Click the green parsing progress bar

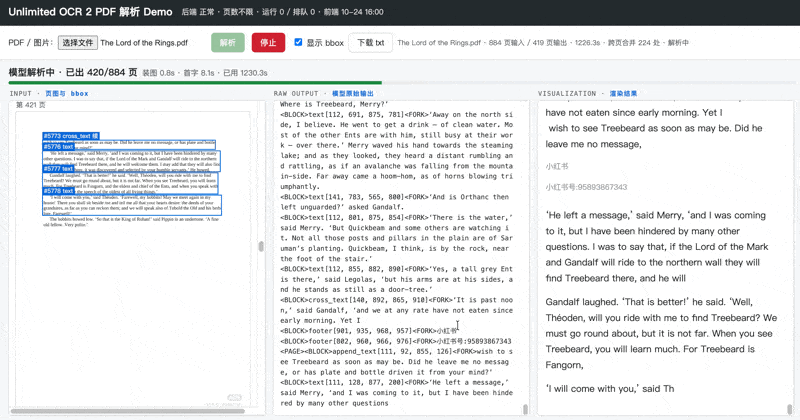tap(195, 82)
